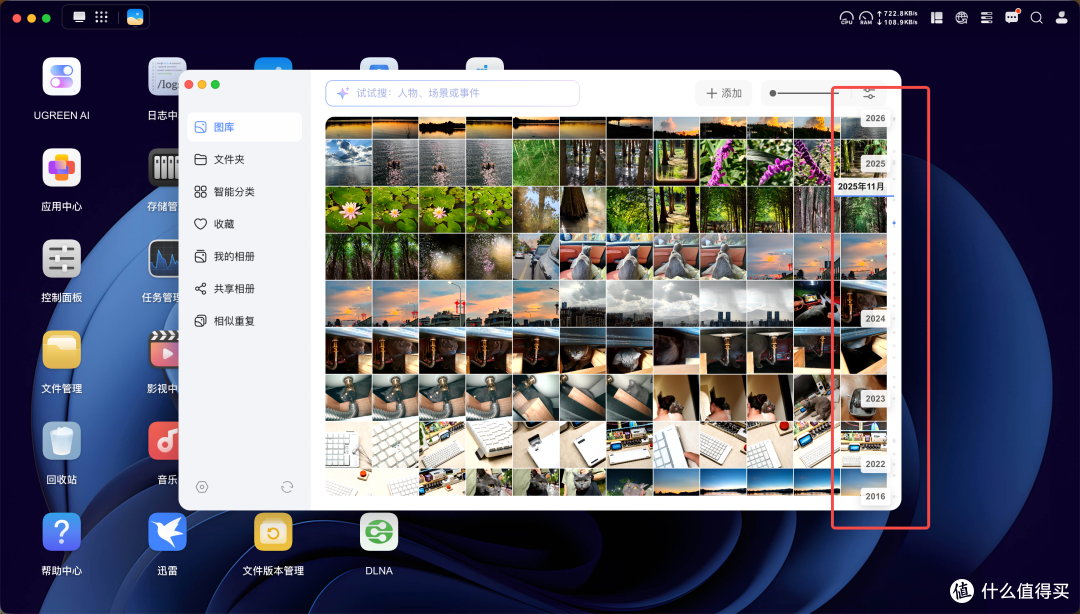Open the top bar search icon

click(1036, 18)
